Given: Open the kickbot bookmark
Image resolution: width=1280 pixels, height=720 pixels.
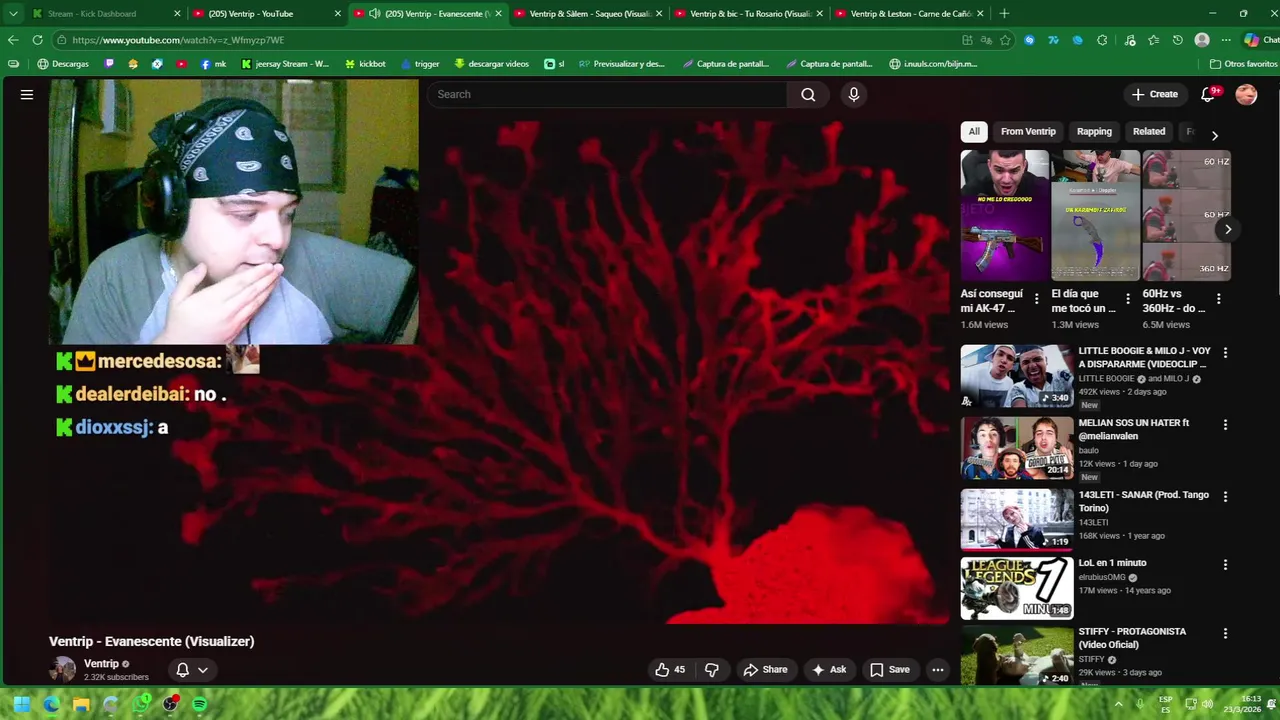Looking at the screenshot, I should point(365,64).
